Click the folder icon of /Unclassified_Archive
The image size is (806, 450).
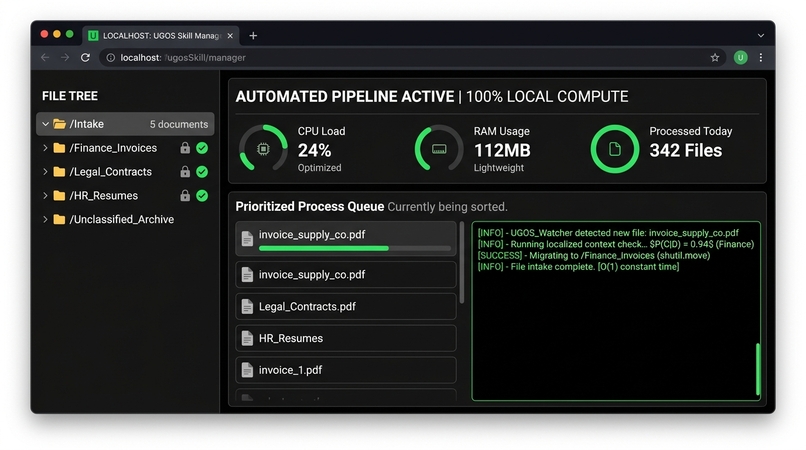coord(59,220)
